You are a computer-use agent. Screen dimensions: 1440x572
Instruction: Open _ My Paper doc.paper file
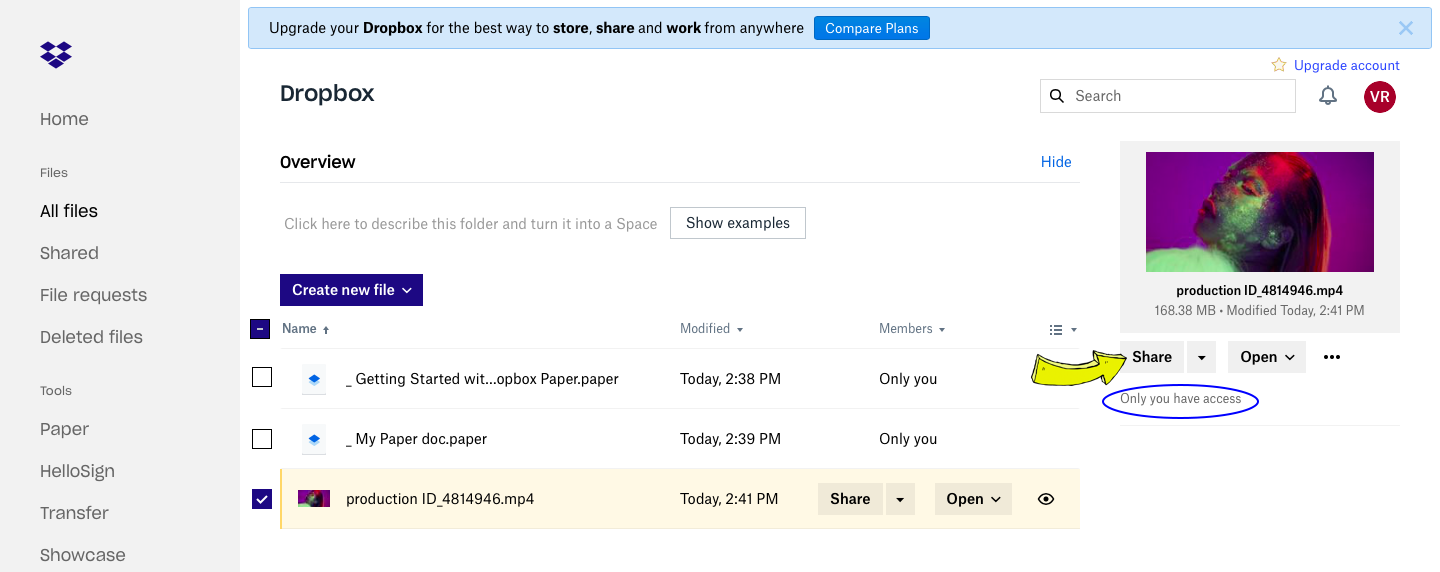coord(416,439)
